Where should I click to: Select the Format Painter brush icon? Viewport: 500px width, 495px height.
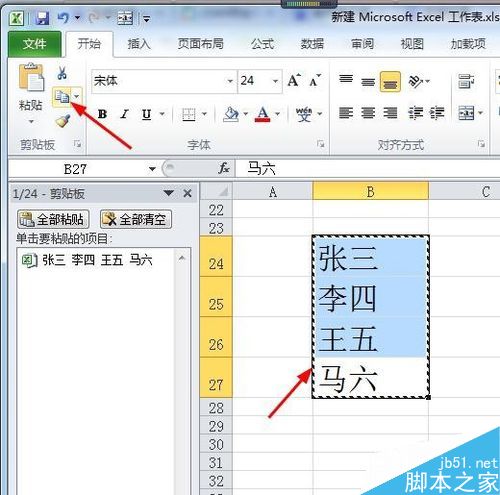pos(62,121)
